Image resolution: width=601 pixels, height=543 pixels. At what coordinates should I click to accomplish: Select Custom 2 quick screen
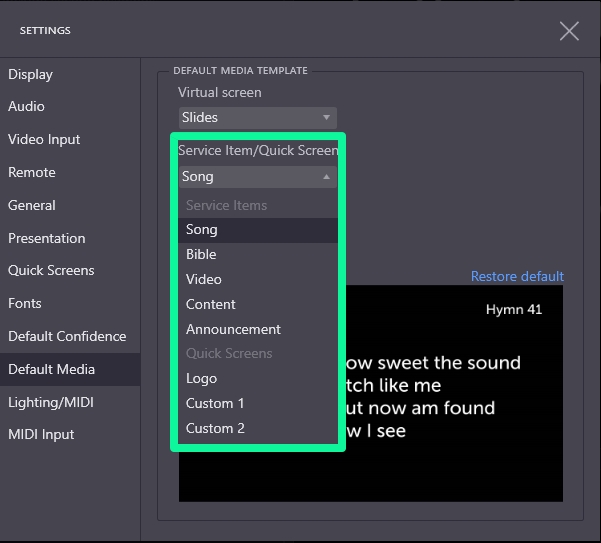pos(257,429)
